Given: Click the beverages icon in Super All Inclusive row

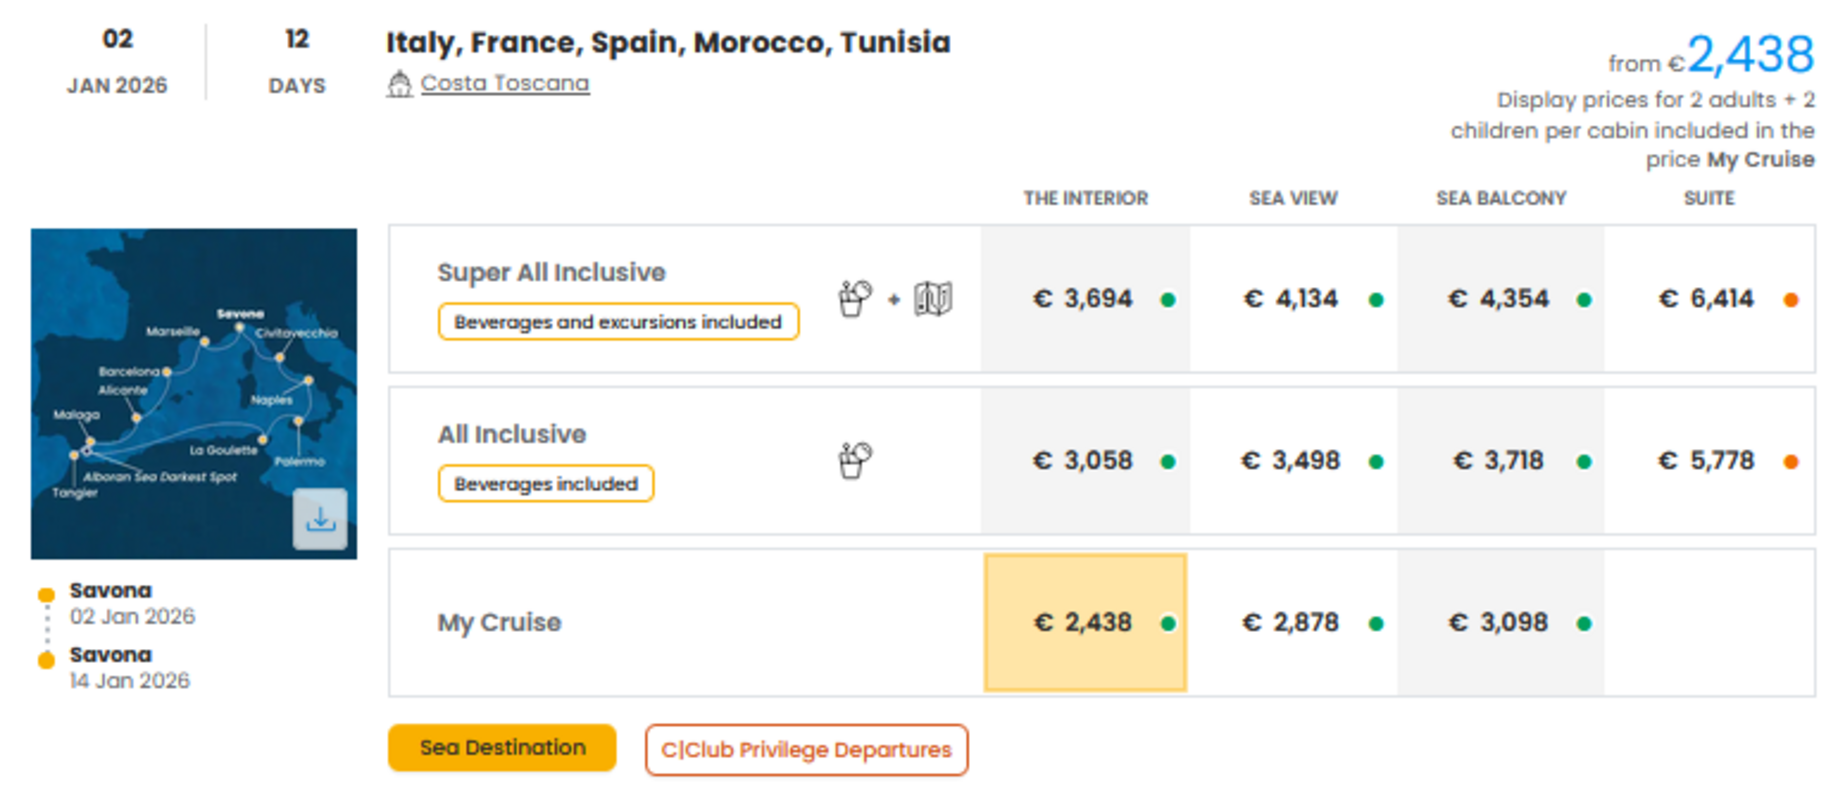Looking at the screenshot, I should tap(854, 298).
